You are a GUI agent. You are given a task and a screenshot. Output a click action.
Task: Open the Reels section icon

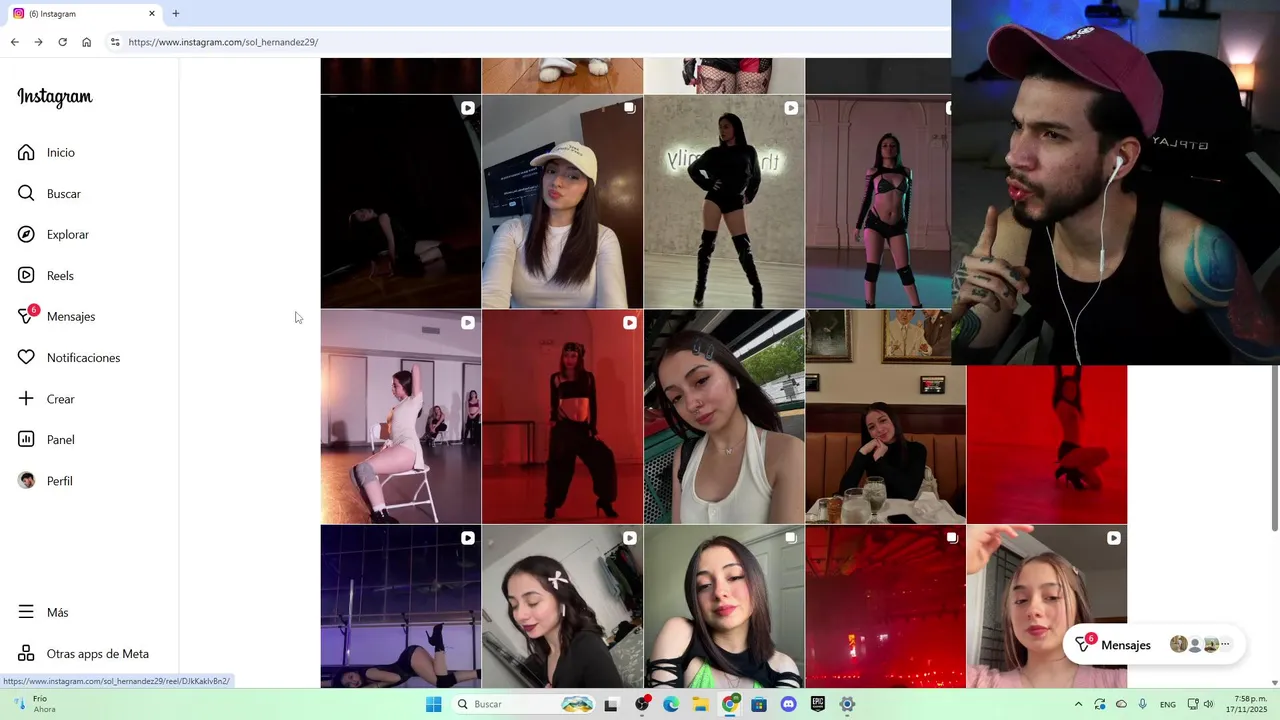26,276
